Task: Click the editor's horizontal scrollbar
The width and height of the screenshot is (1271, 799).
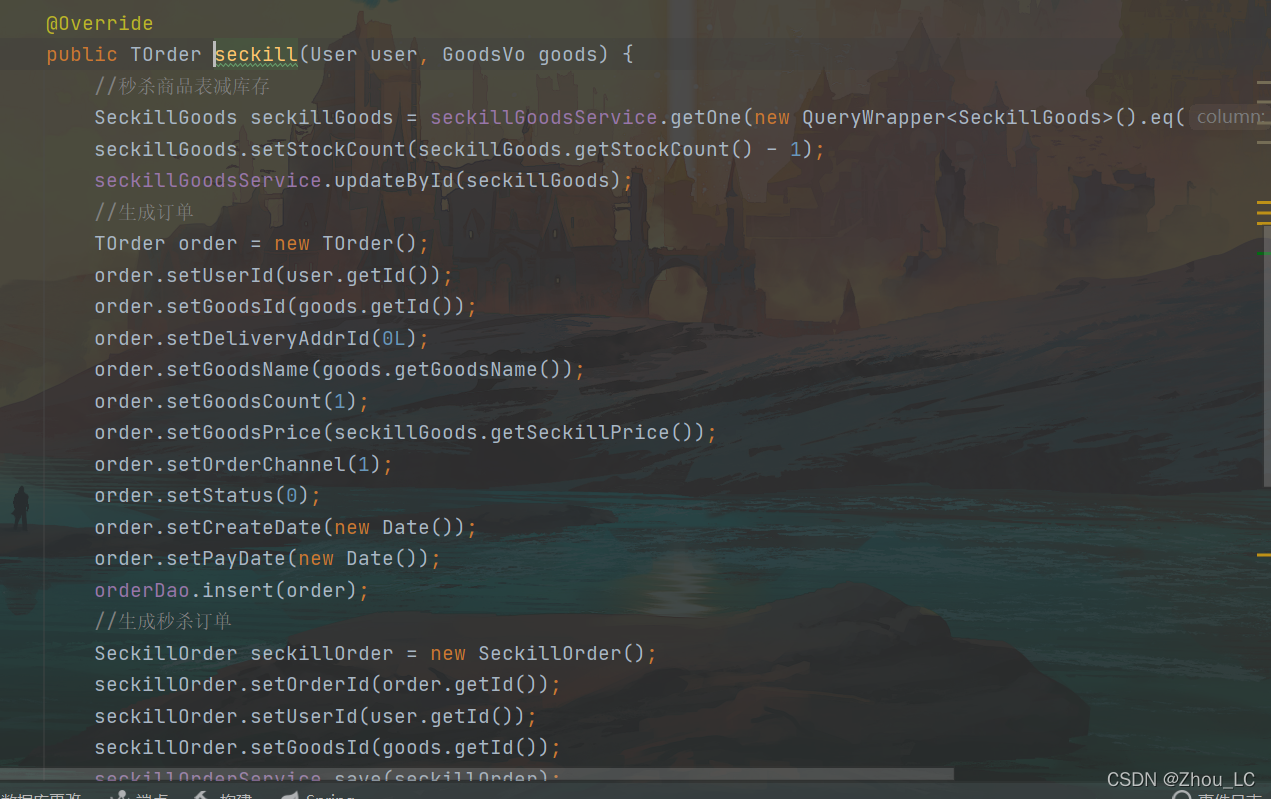Action: tap(477, 774)
